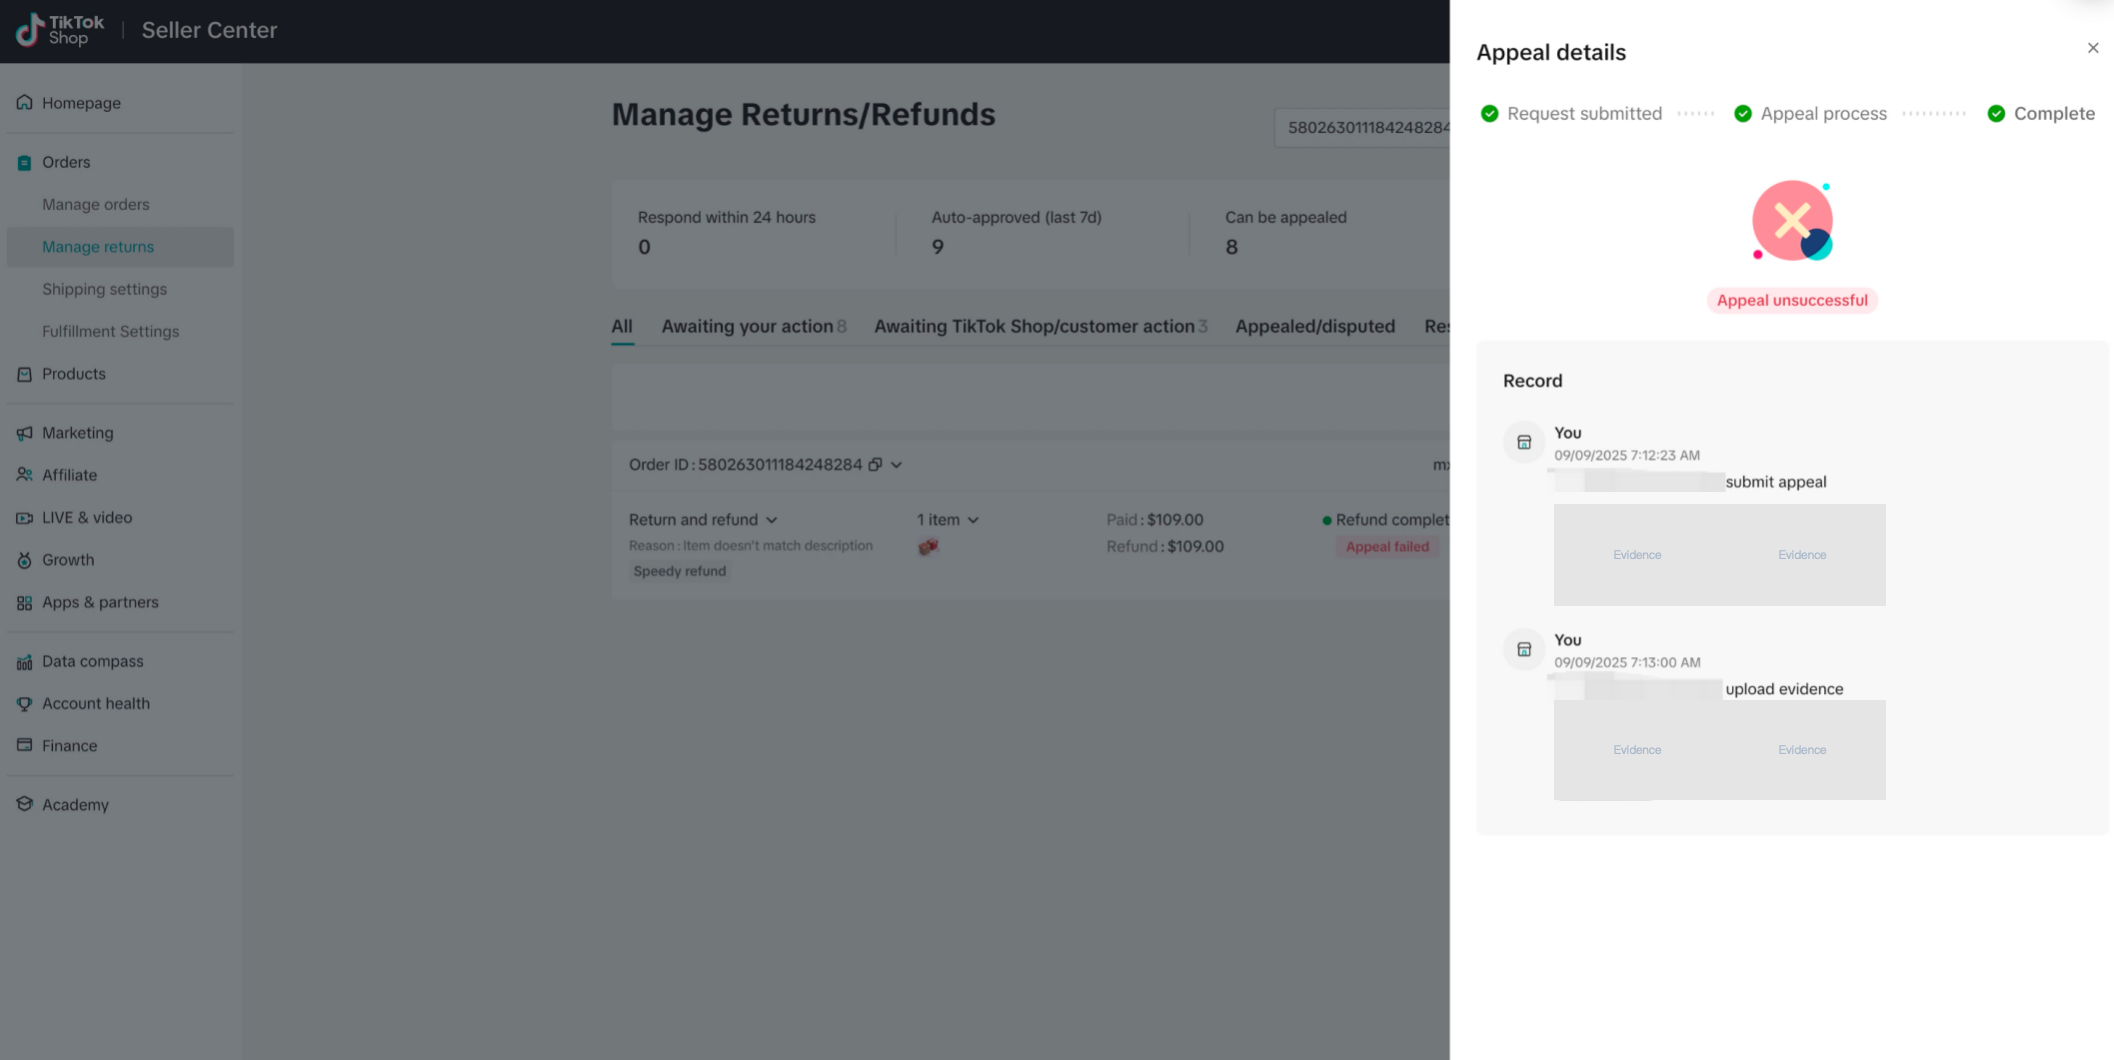Screen dimensions: 2114x1060
Task: Click the Affiliate people icon
Action: (24, 475)
